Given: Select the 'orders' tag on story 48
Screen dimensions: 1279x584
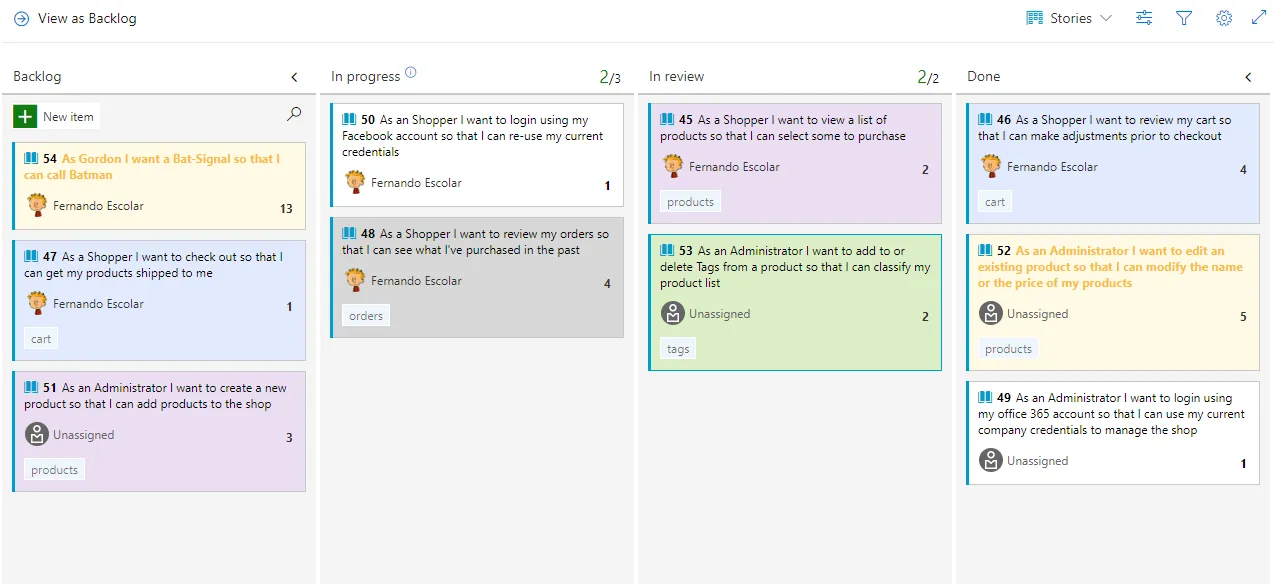Looking at the screenshot, I should pyautogui.click(x=366, y=316).
